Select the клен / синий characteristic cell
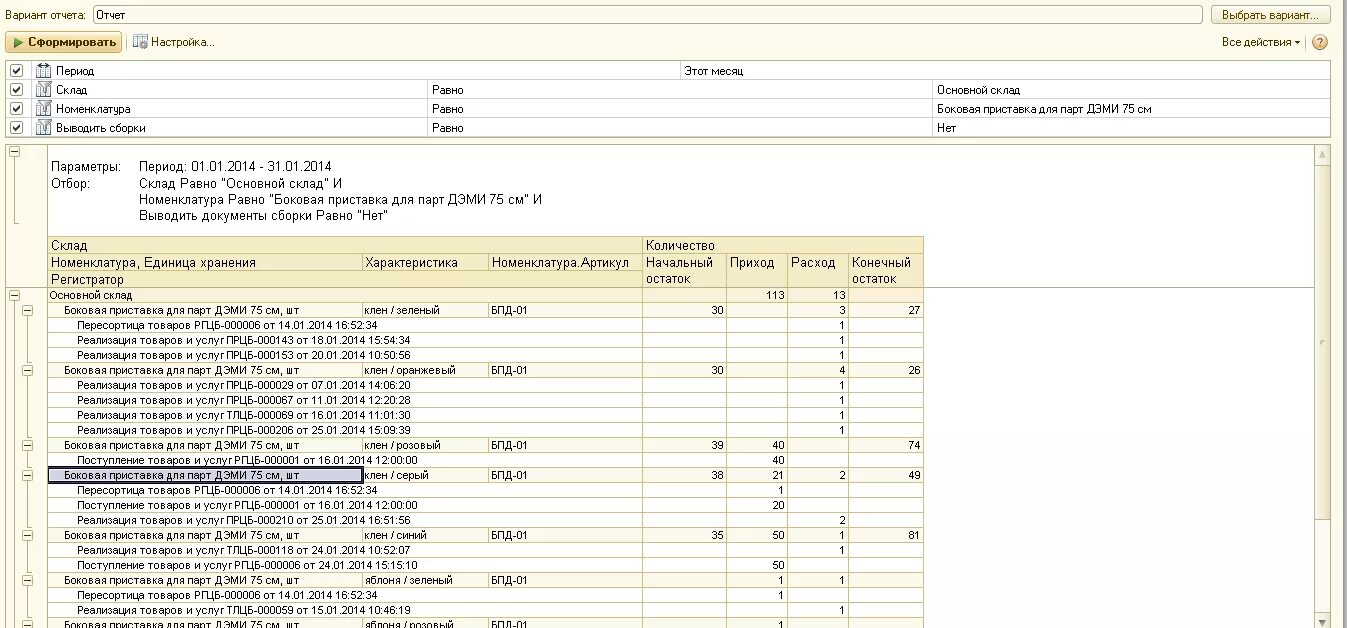Viewport: 1347px width, 628px height. [425, 535]
